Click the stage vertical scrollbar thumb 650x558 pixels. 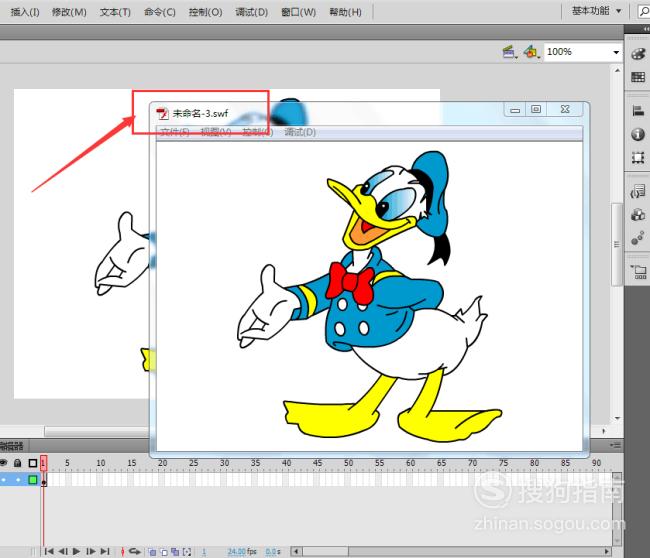pyautogui.click(x=617, y=244)
